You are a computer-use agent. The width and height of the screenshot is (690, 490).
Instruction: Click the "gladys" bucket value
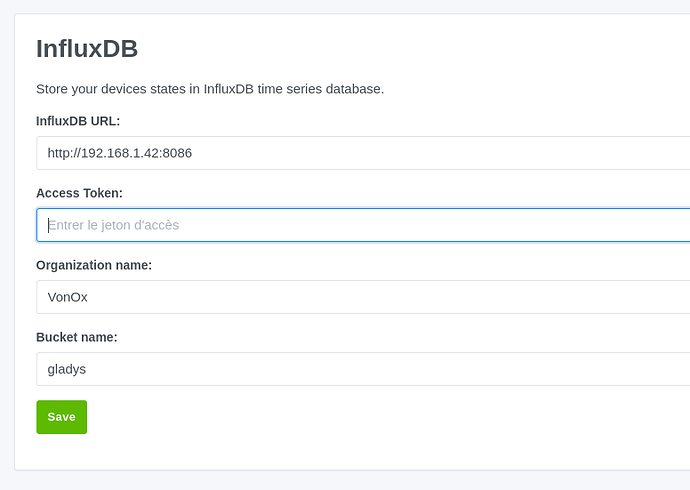(x=68, y=369)
